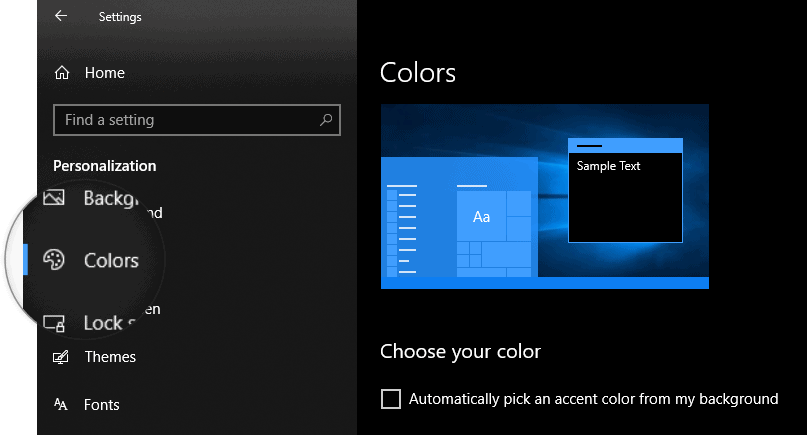Click the back arrow in Settings

[61, 16]
